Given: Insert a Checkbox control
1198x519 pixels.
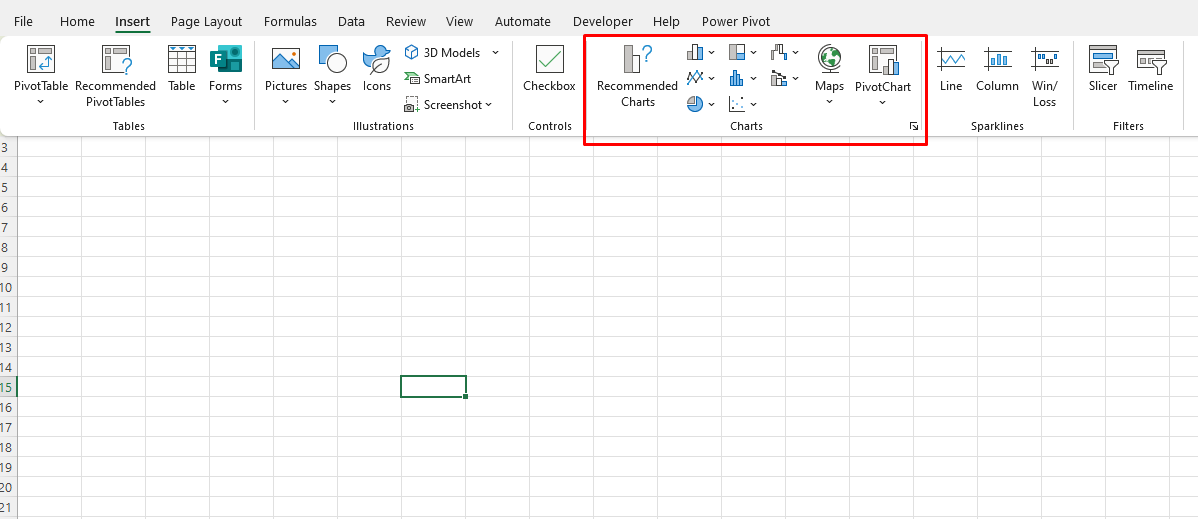Looking at the screenshot, I should (x=549, y=69).
